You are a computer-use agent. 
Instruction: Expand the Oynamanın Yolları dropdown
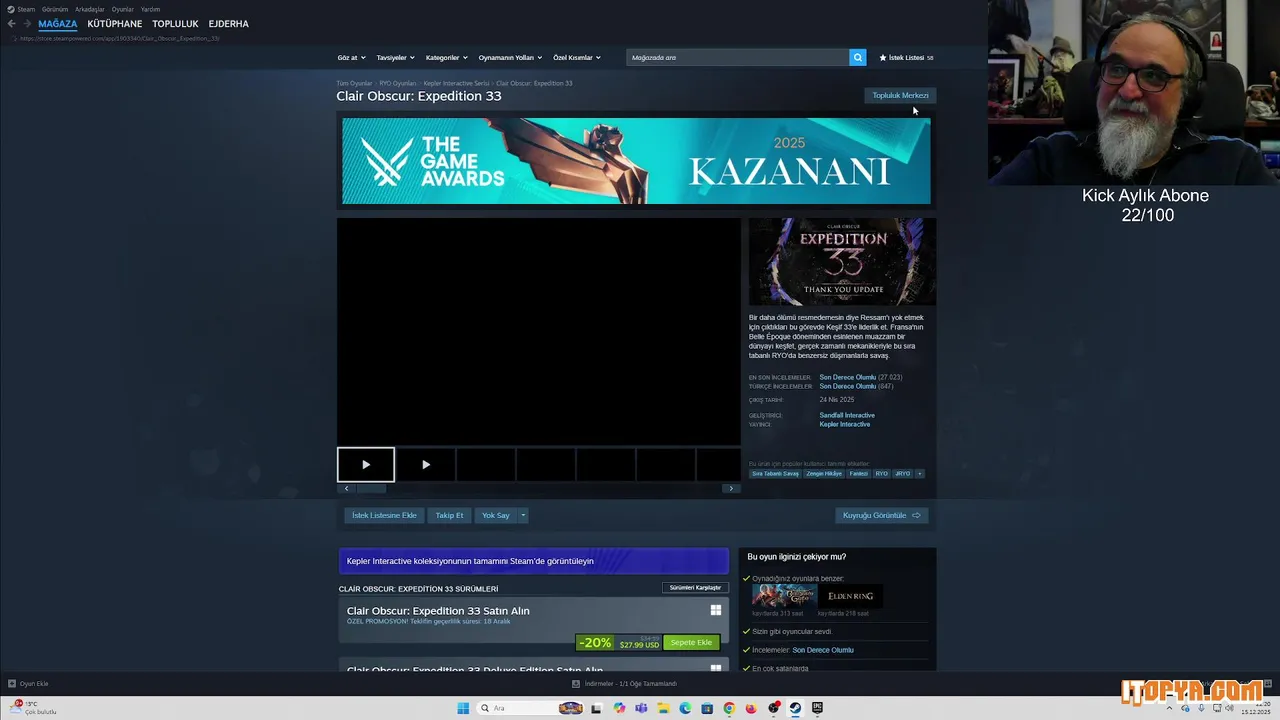(x=509, y=58)
